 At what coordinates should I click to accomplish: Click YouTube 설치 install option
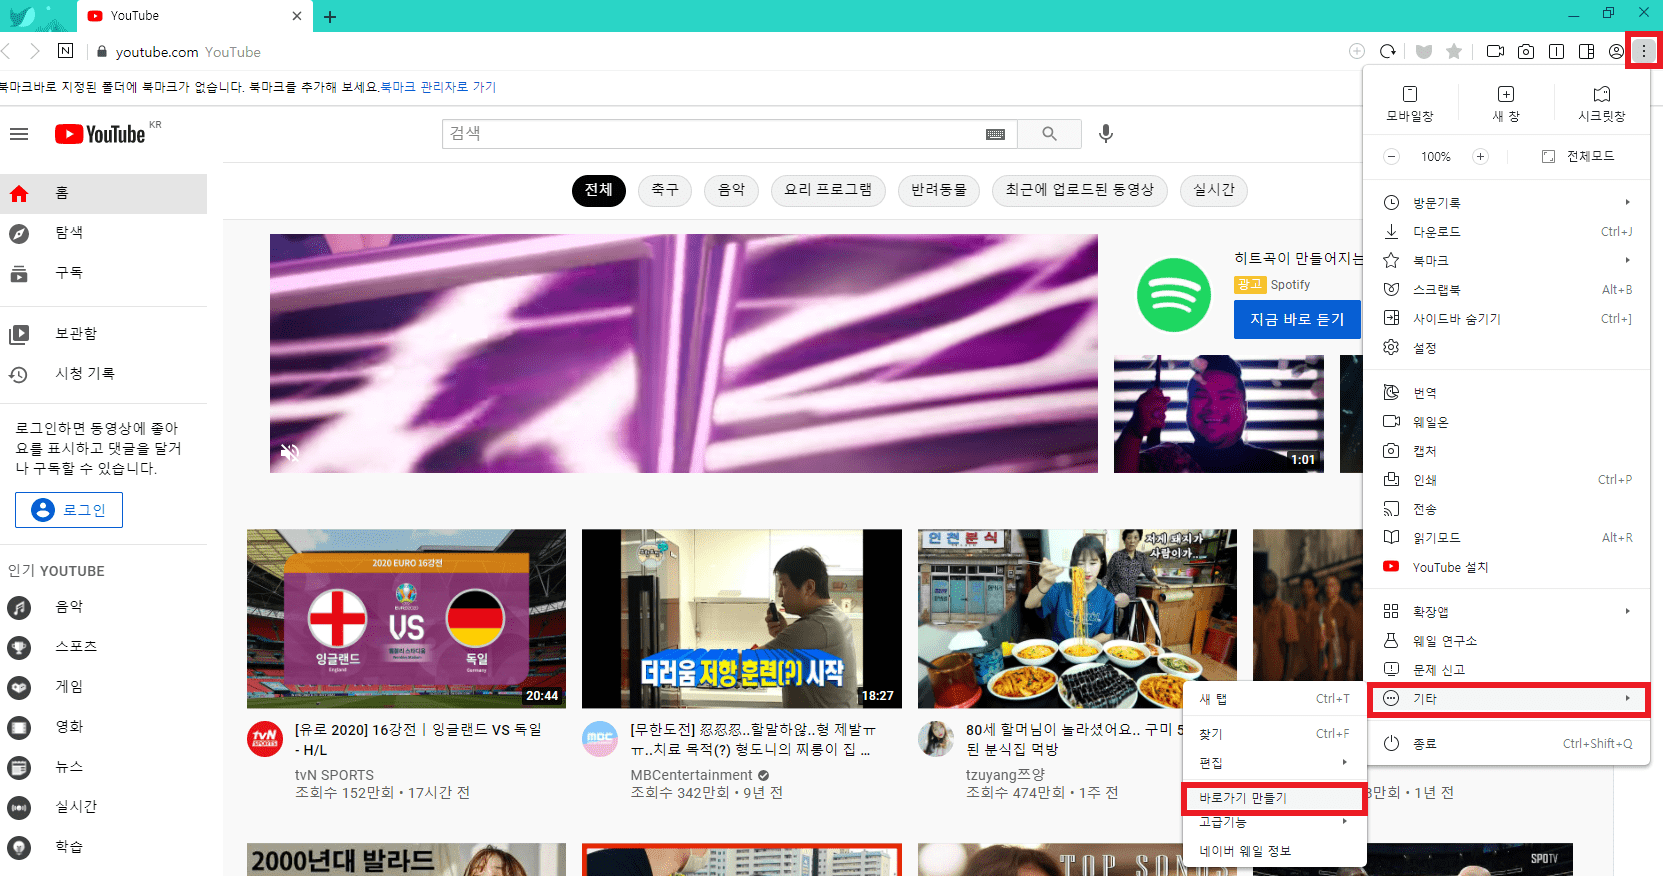tap(1507, 567)
